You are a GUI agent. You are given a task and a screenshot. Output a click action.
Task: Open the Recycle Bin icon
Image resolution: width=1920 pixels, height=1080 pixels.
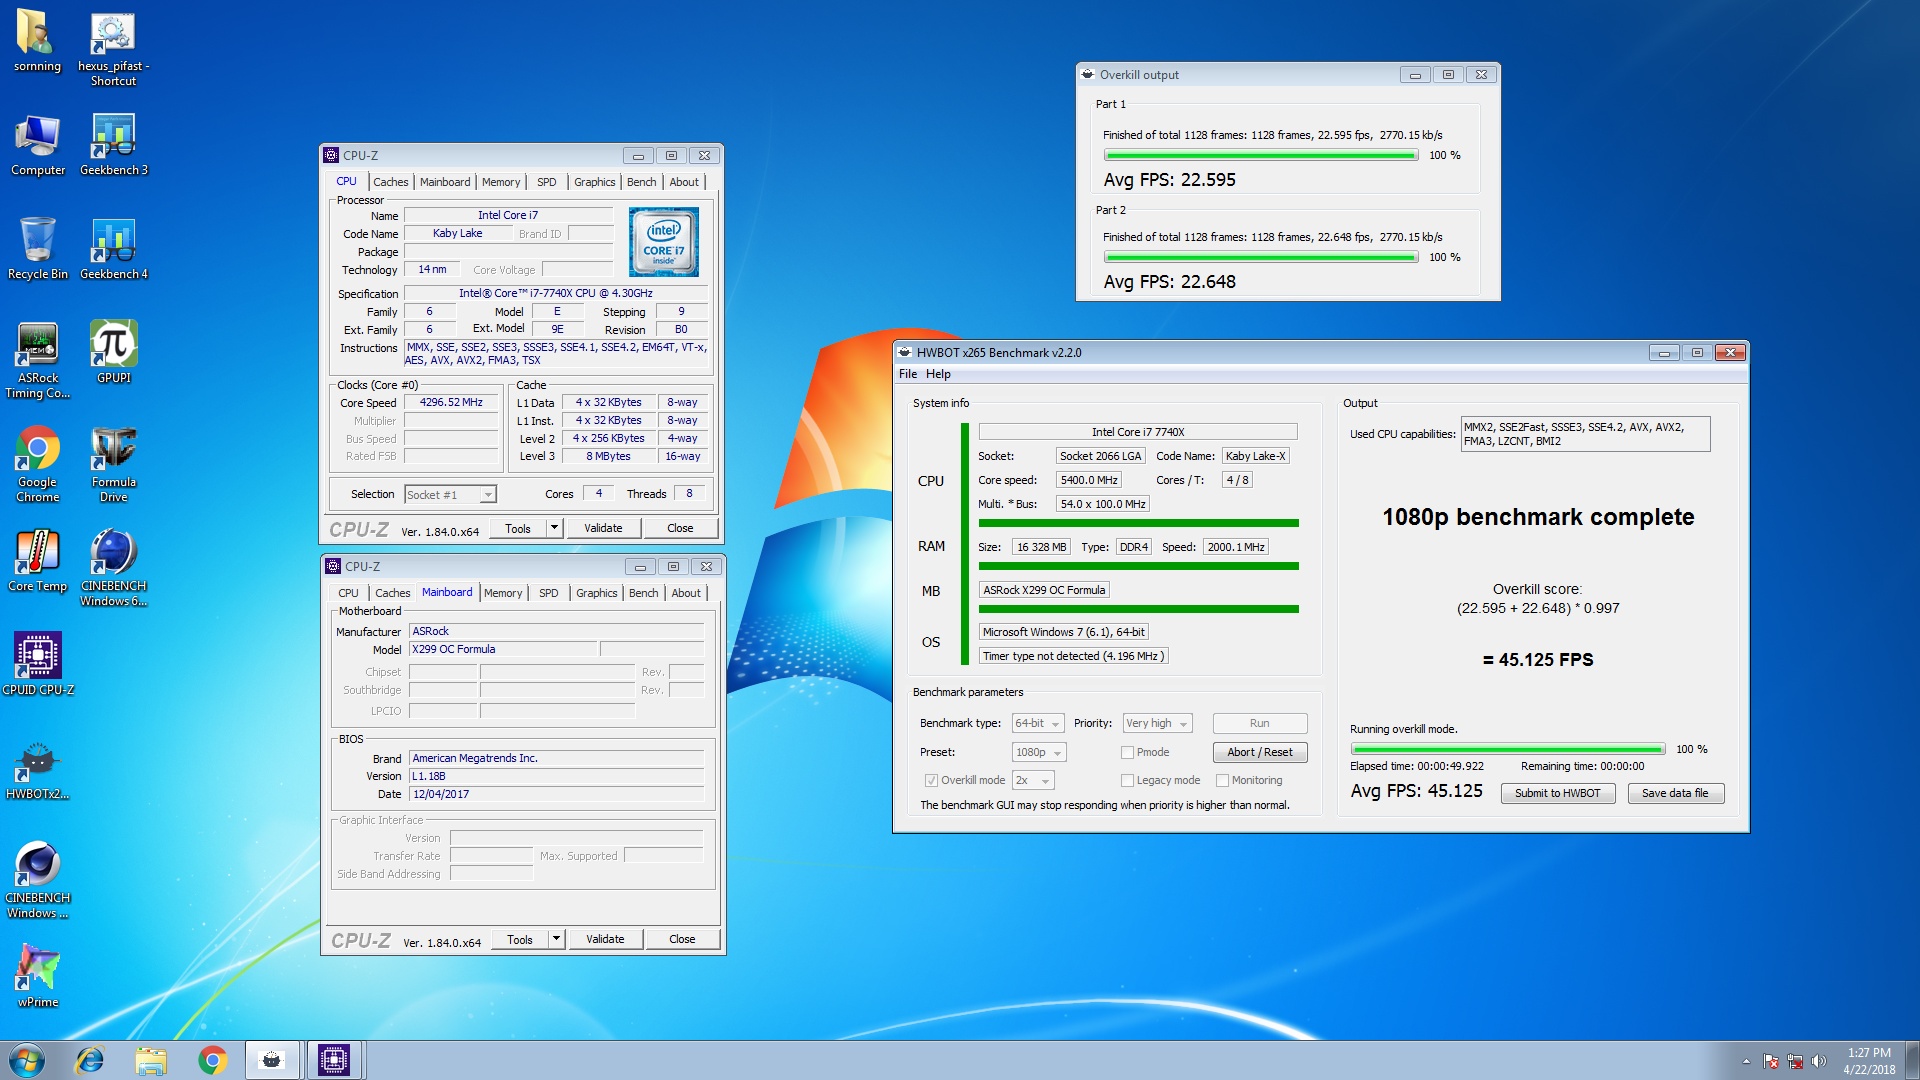(x=37, y=249)
